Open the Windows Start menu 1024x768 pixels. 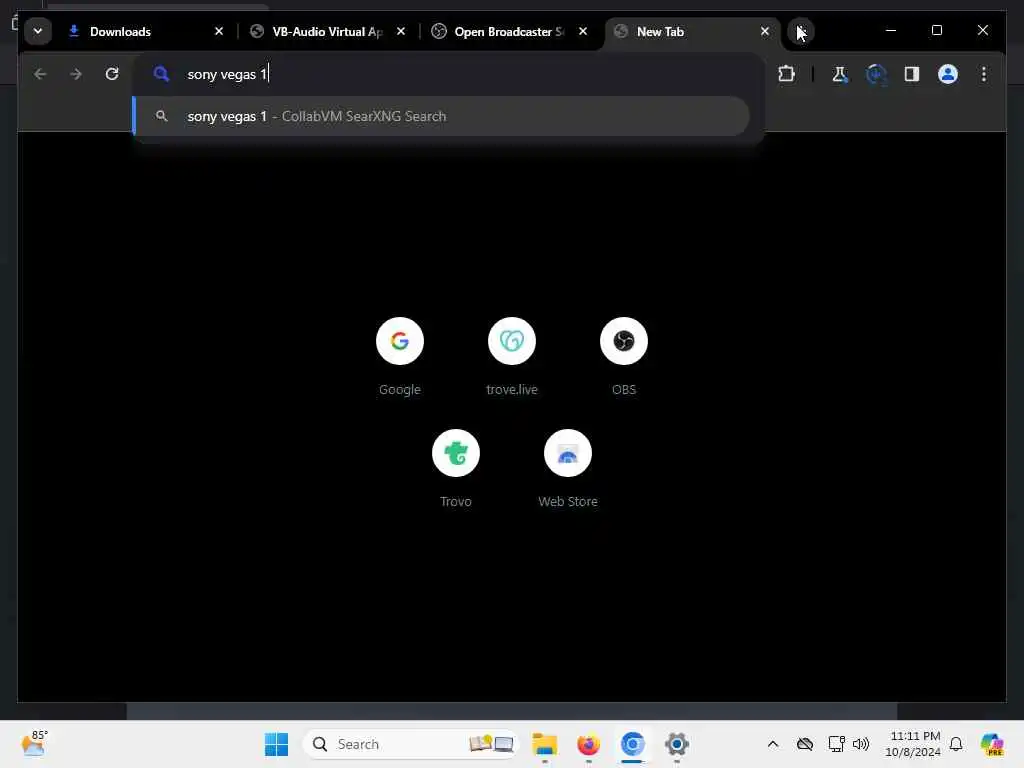[x=276, y=744]
